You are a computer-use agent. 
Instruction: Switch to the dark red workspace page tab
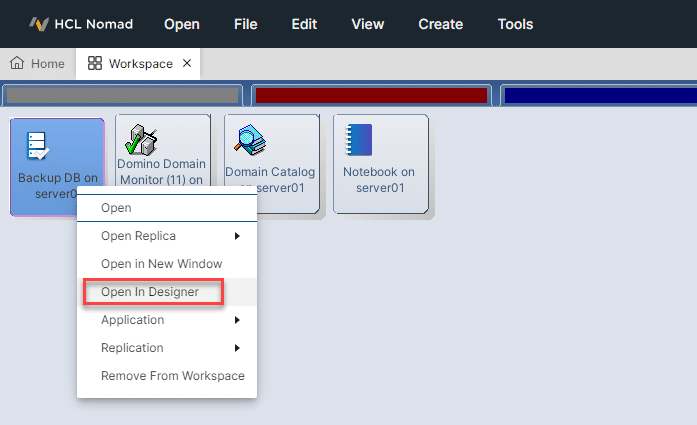371,95
